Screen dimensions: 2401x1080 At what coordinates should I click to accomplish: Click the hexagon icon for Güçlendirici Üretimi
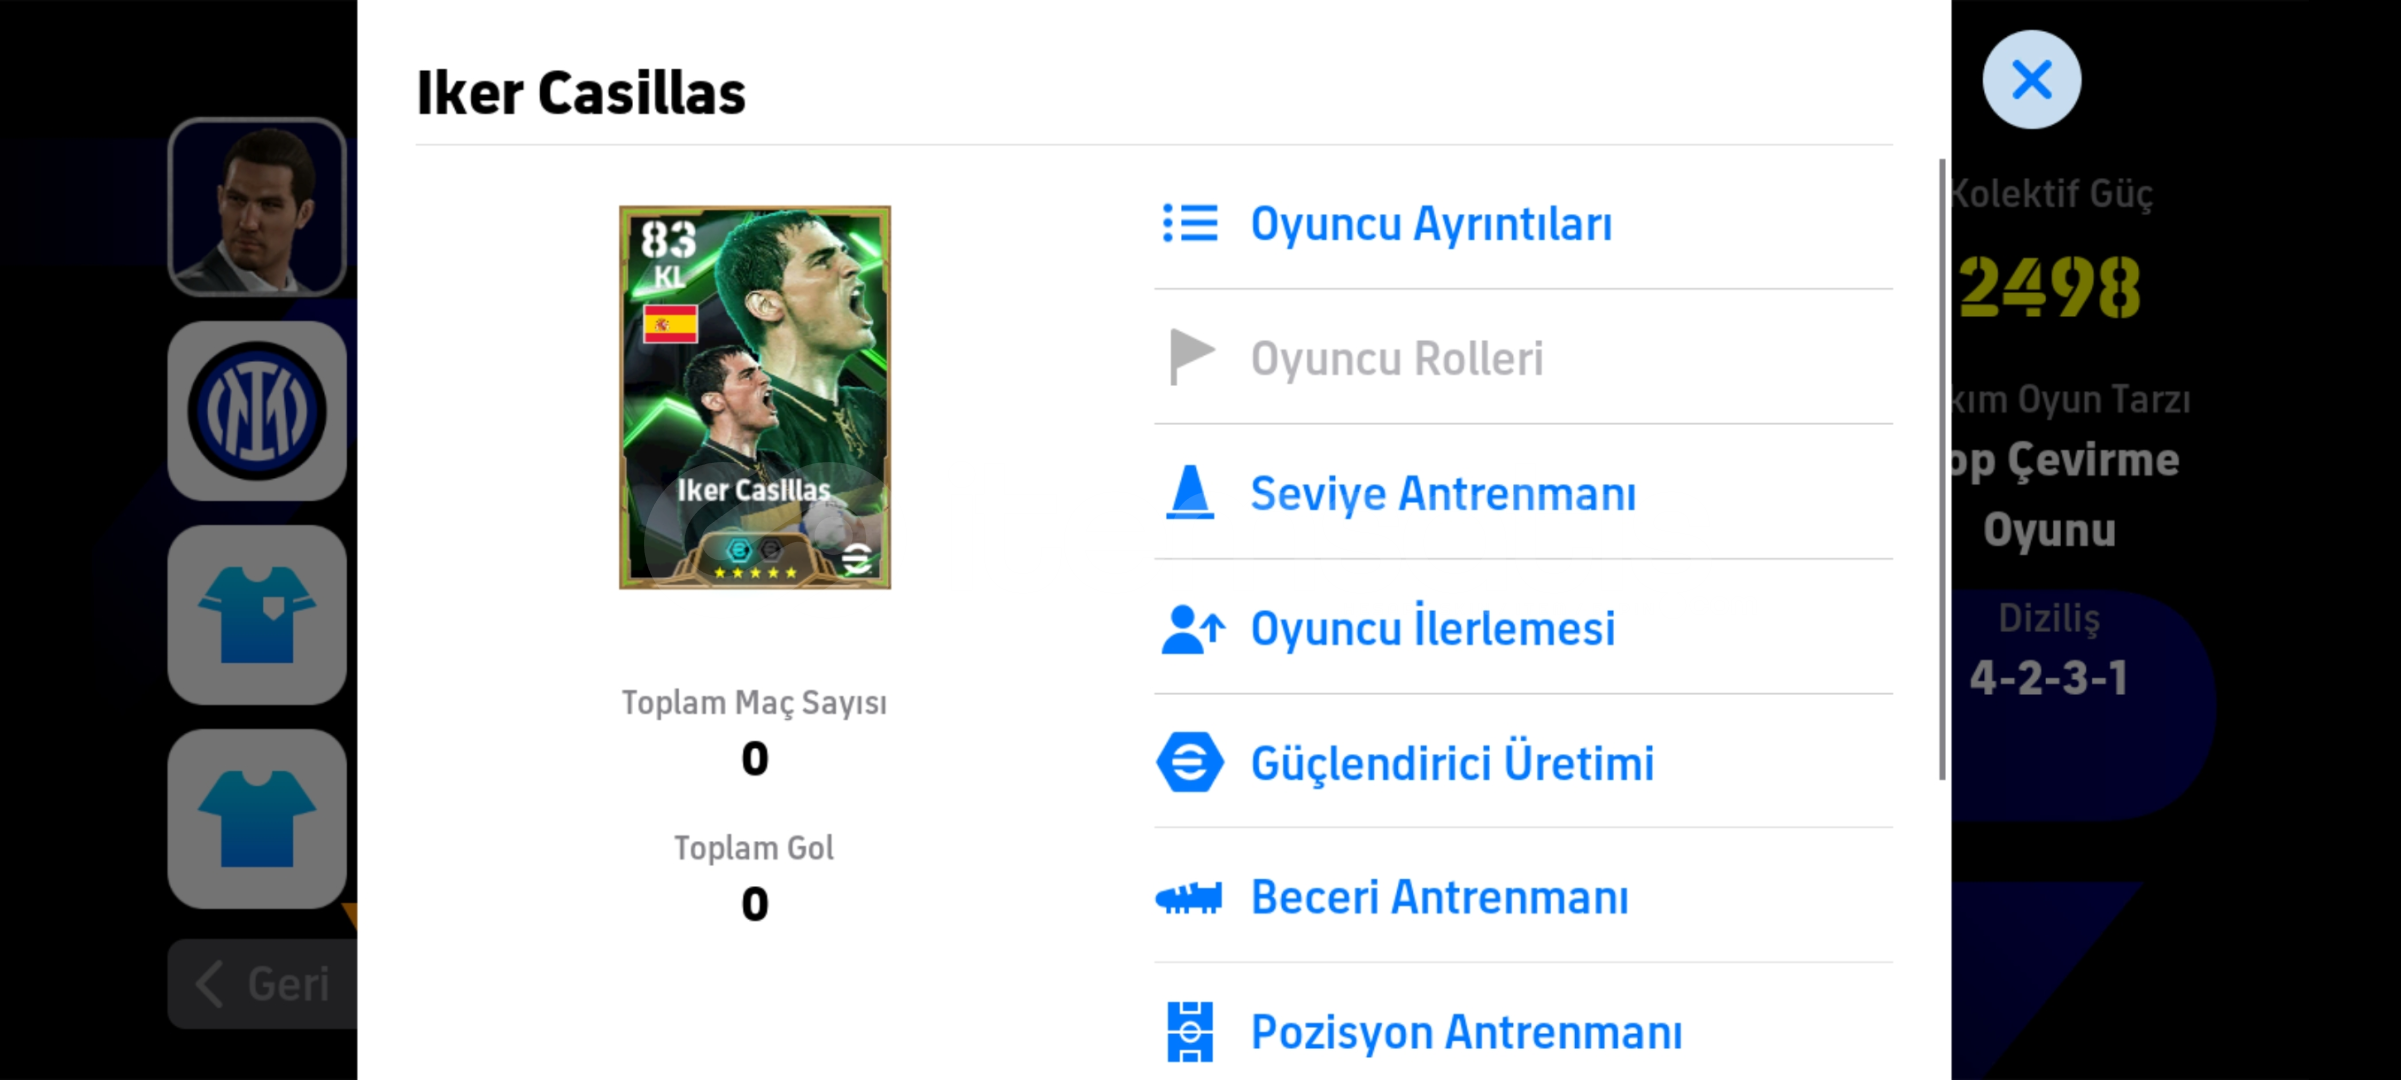pos(1190,762)
